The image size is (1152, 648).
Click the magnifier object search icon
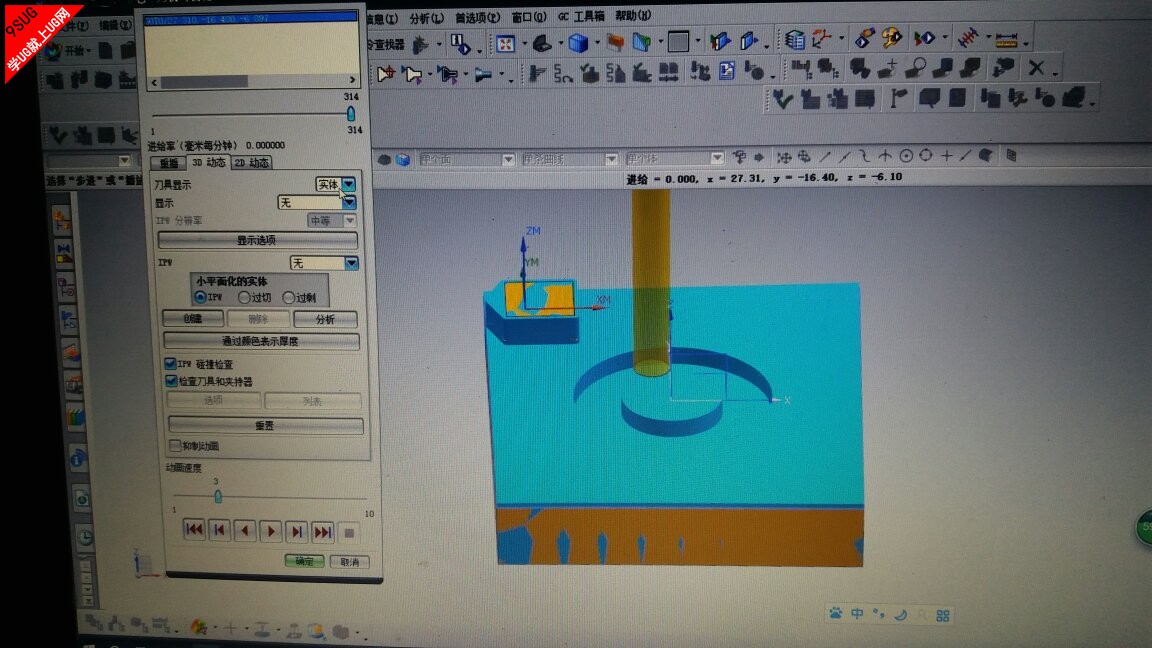915,68
